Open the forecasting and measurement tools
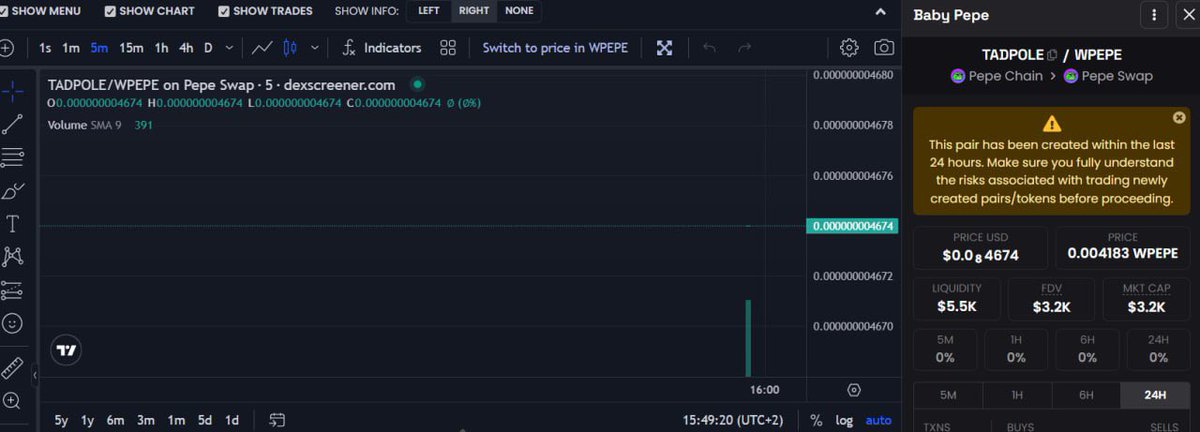This screenshot has width=1200, height=432. tap(12, 290)
